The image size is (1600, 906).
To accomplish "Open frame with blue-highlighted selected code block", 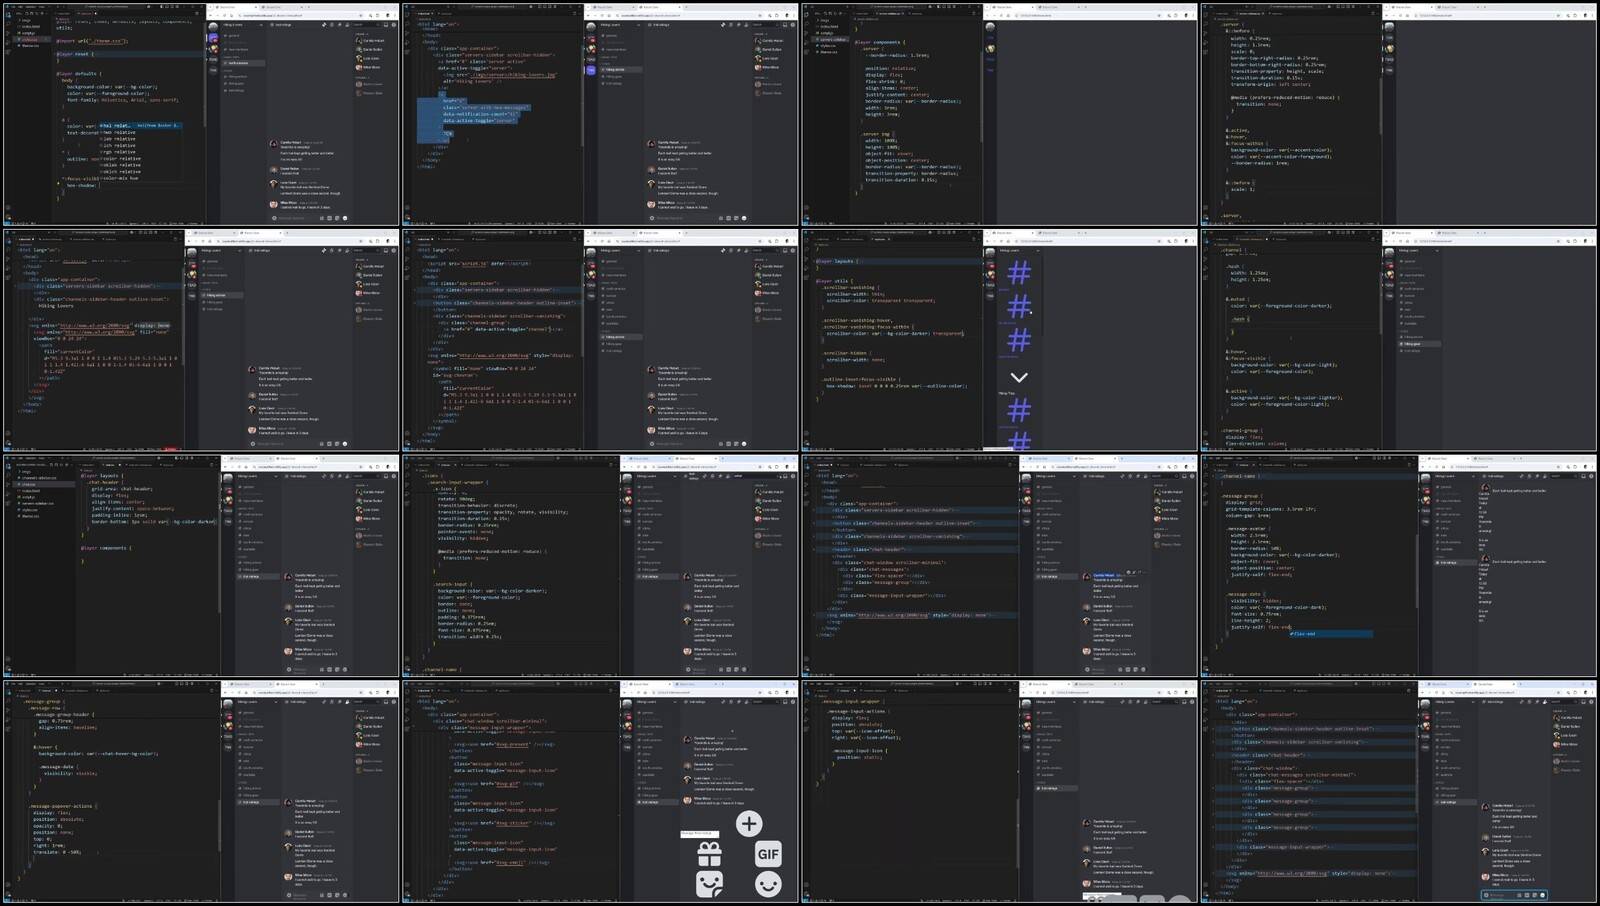I will click(x=600, y=114).
